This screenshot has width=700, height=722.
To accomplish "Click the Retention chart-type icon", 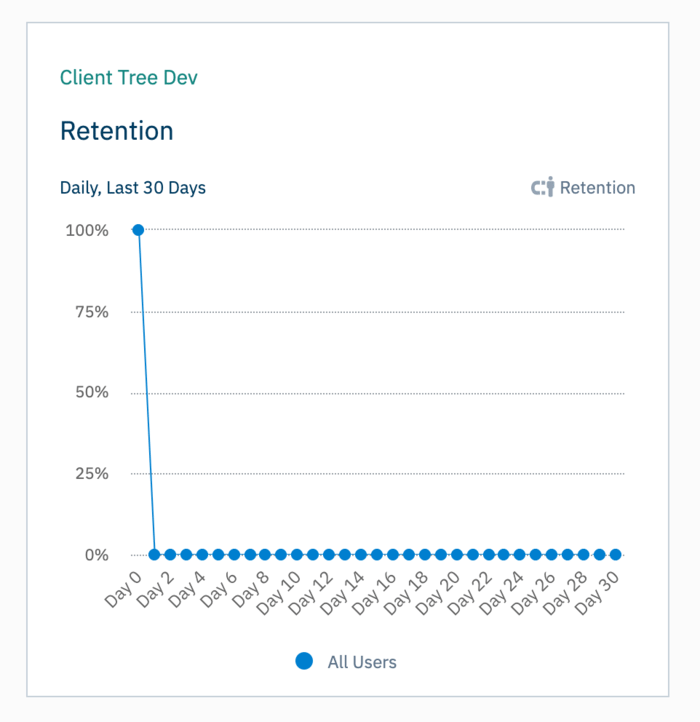I will click(x=542, y=187).
